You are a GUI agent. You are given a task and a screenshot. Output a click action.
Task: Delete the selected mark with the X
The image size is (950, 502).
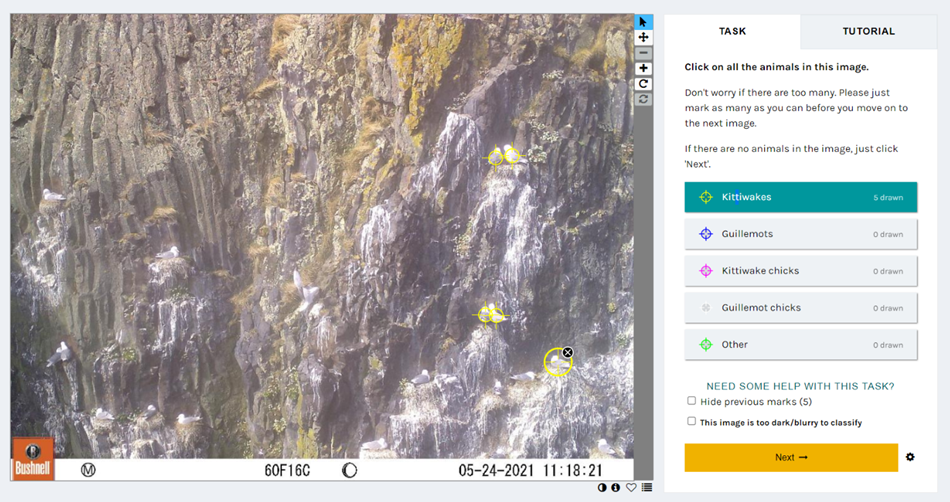568,352
